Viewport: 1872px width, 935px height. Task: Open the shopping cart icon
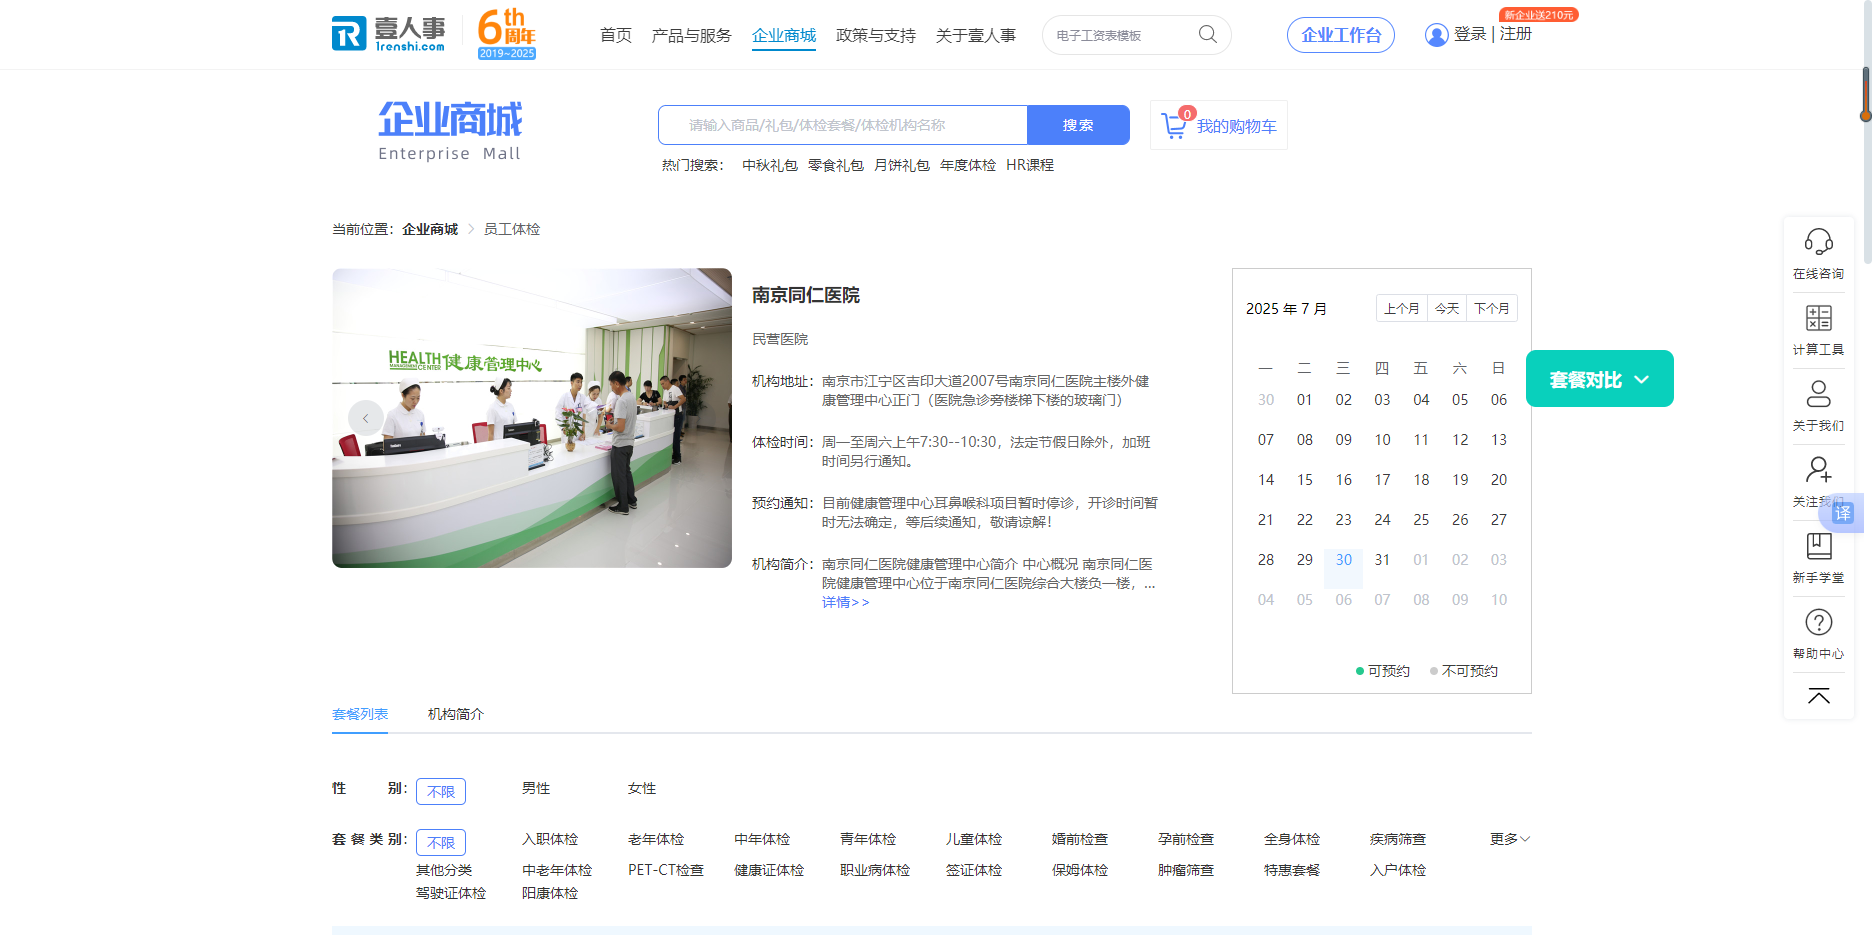1174,126
